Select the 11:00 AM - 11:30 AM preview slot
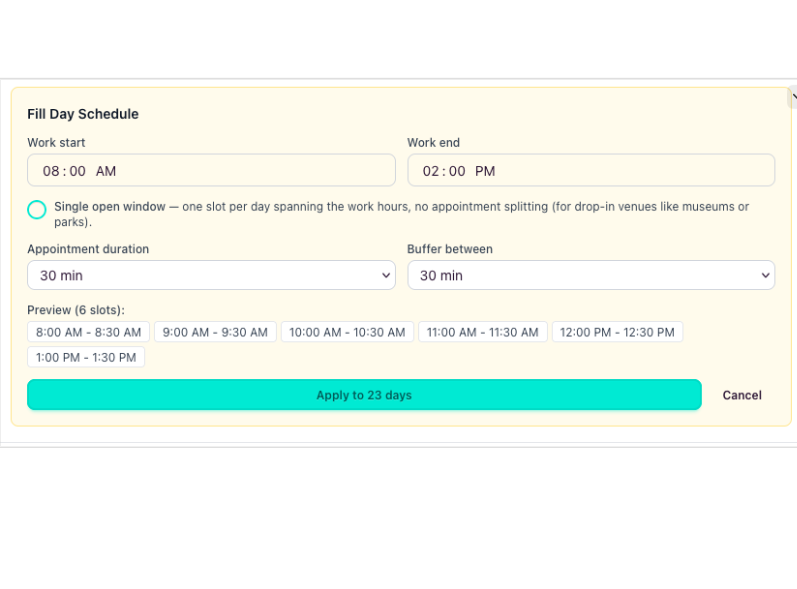 click(482, 332)
